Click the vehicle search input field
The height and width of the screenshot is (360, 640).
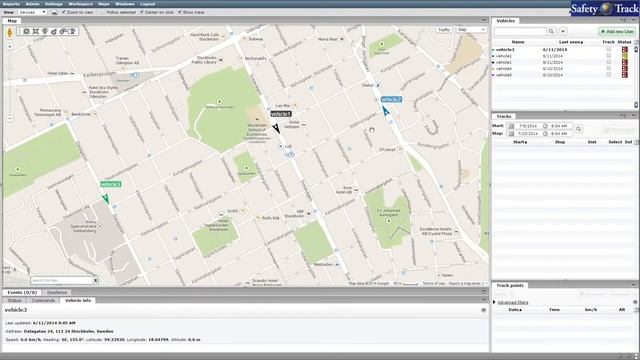pos(520,31)
